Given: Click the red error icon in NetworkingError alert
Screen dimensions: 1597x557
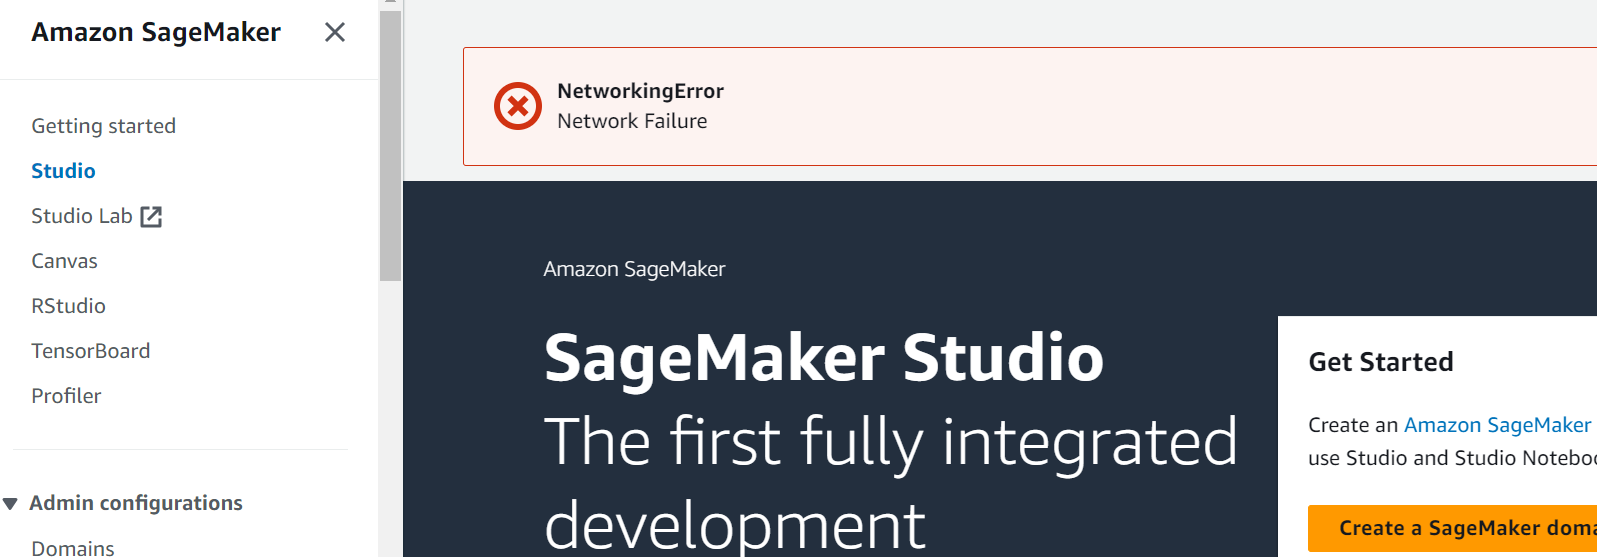Looking at the screenshot, I should tap(518, 106).
